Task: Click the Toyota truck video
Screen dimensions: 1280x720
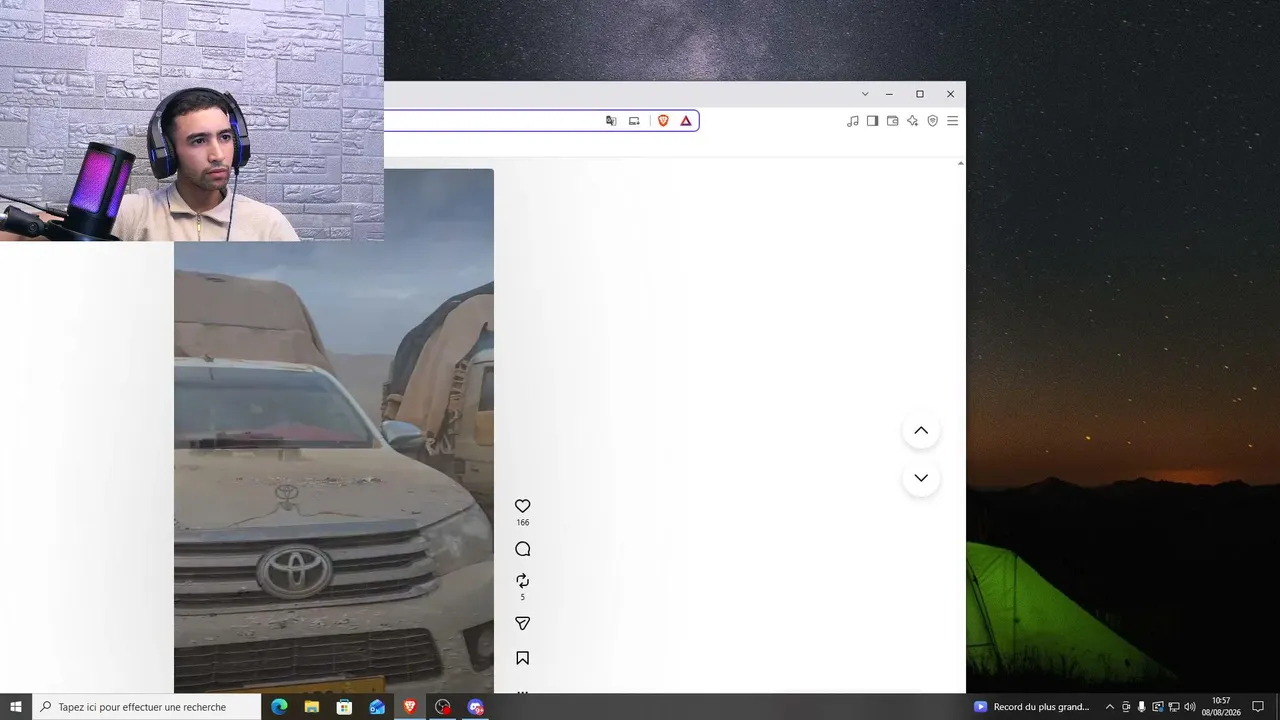Action: [x=334, y=466]
